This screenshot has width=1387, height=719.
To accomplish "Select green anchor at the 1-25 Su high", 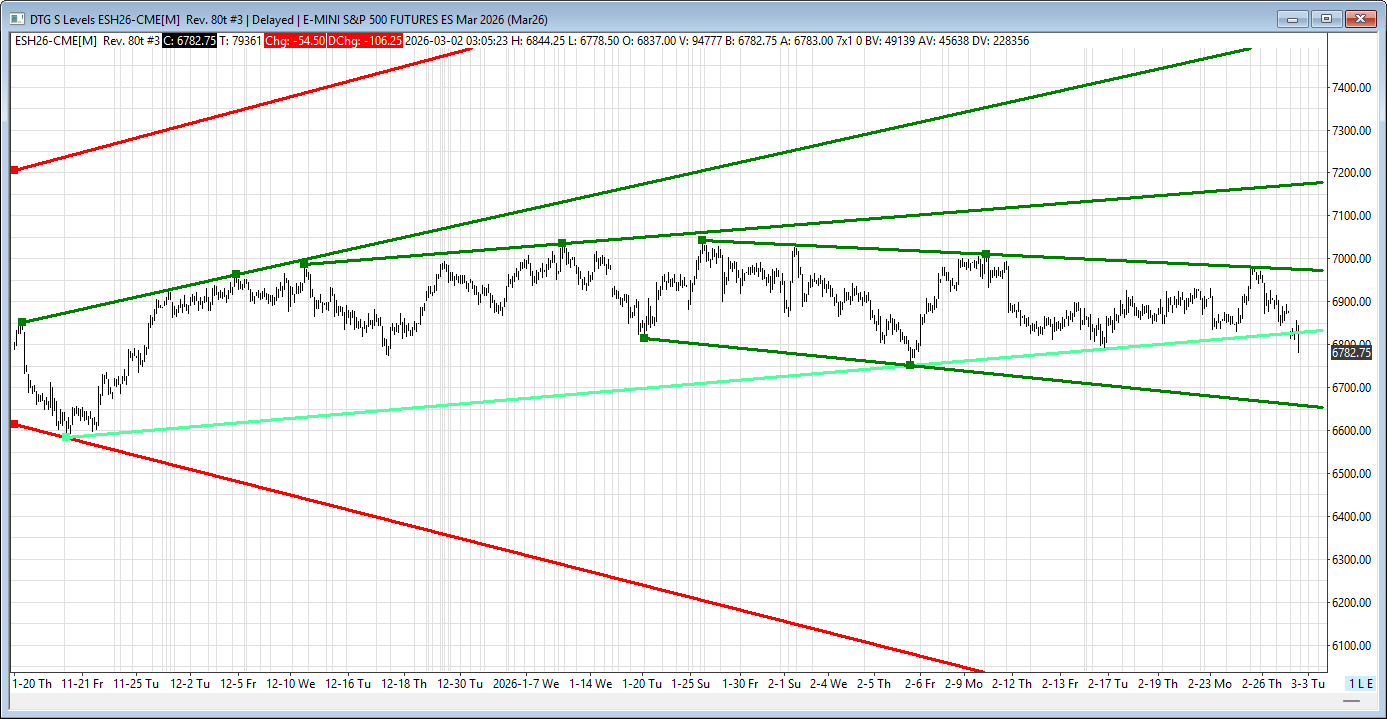I will [x=702, y=240].
